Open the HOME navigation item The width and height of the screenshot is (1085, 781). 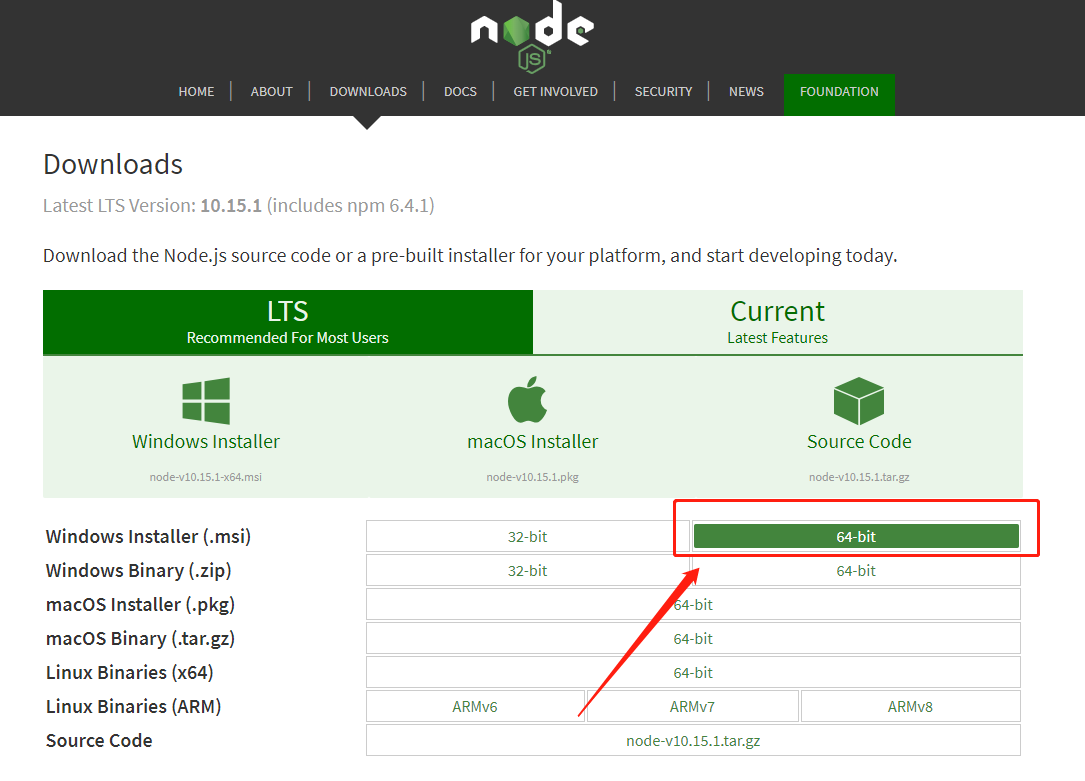coord(197,91)
